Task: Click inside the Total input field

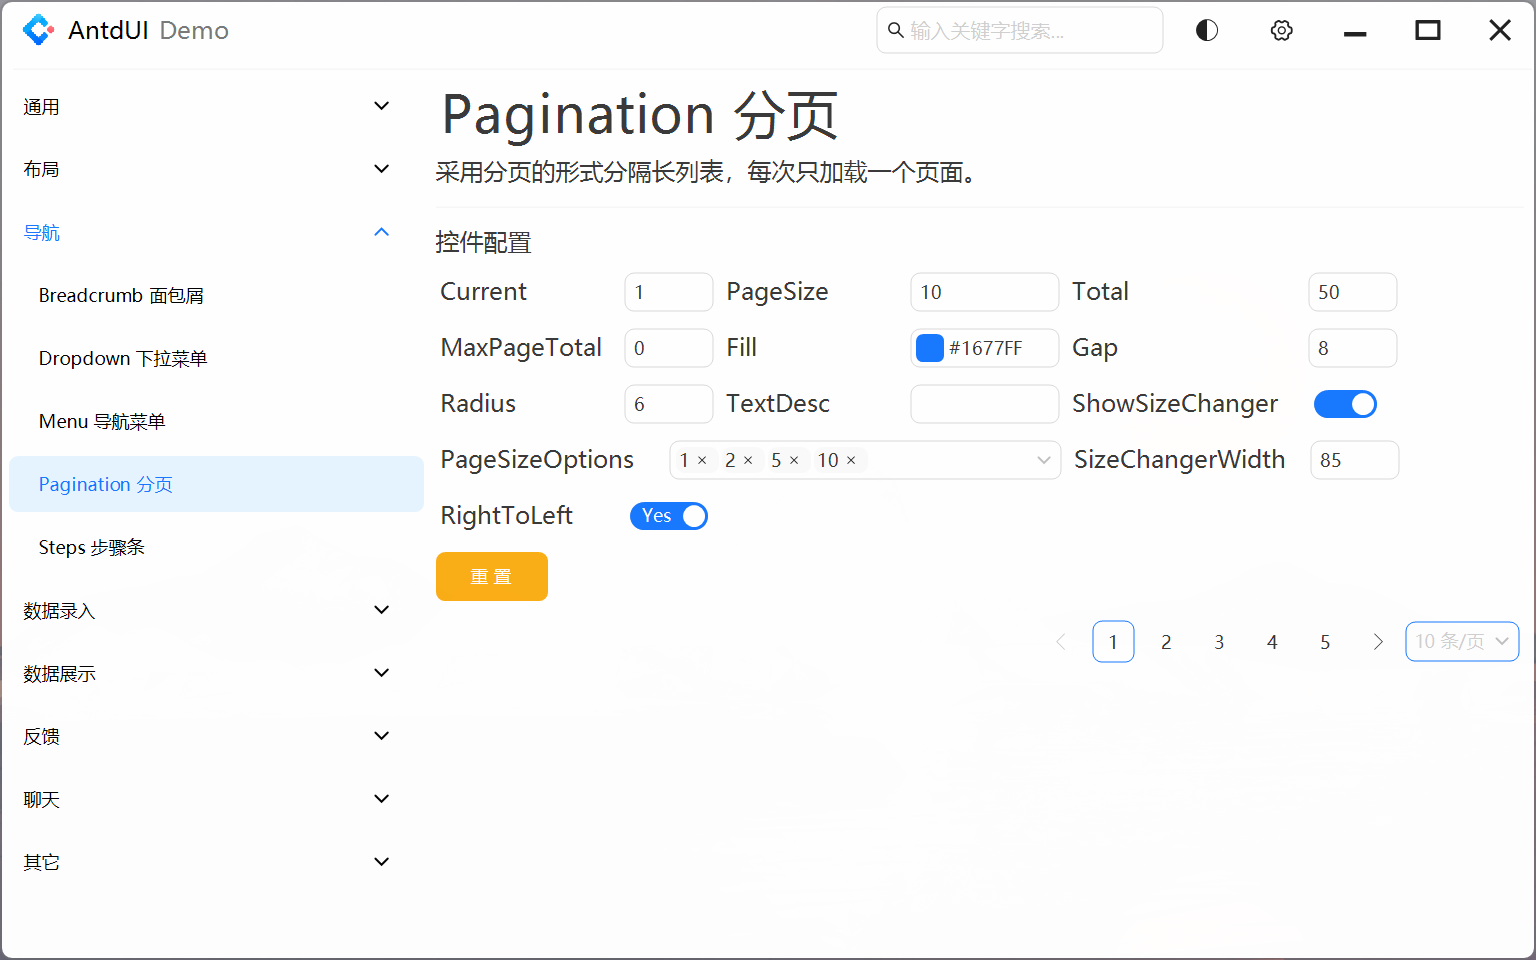Action: point(1352,292)
